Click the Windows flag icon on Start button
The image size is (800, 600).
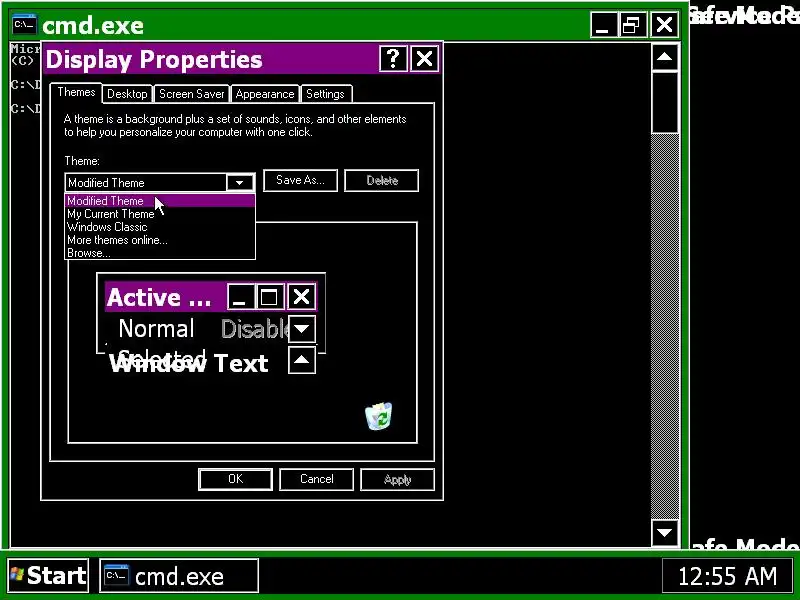click(17, 575)
